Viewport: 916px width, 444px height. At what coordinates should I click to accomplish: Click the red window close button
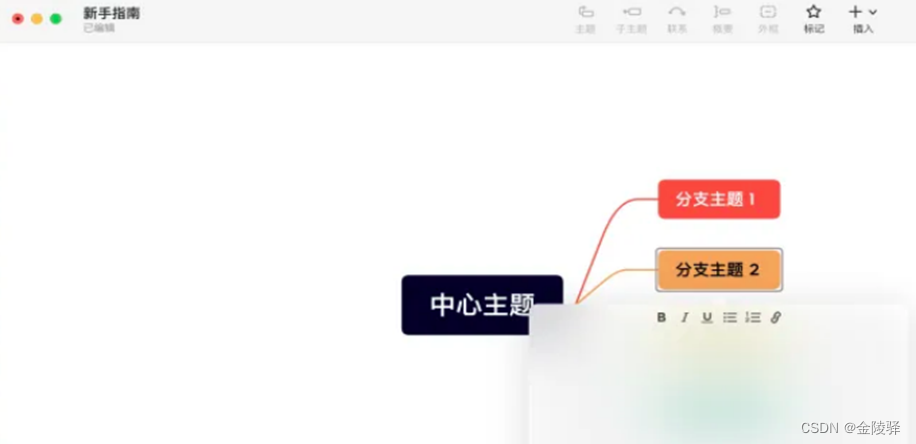click(18, 19)
